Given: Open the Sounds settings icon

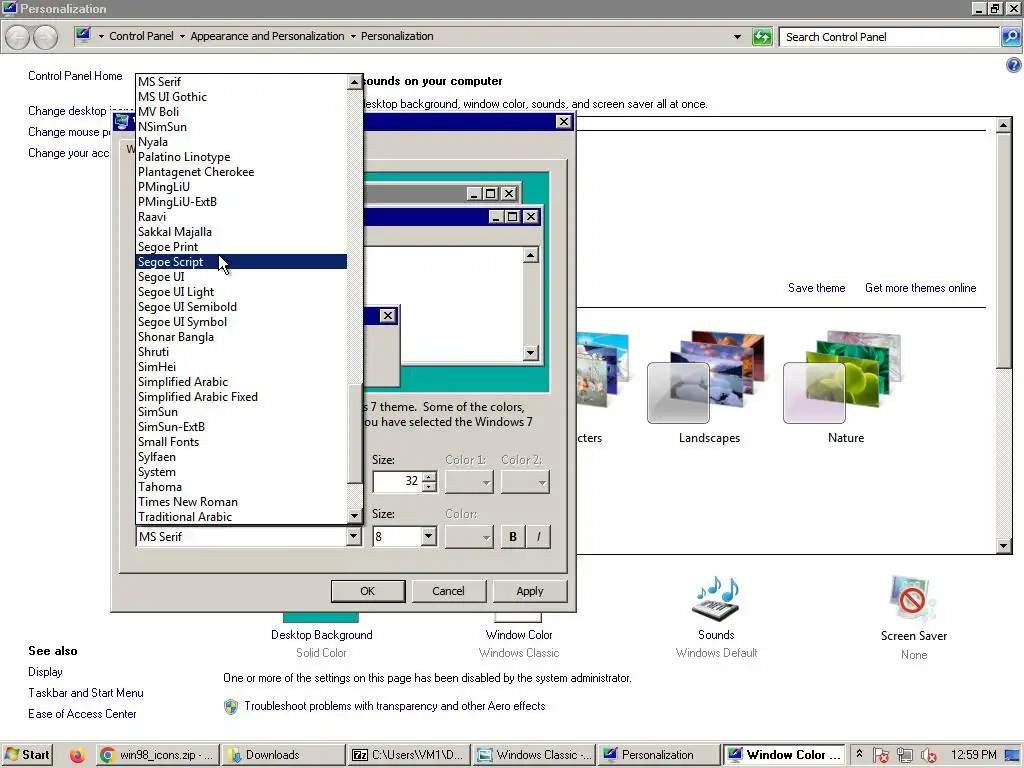Looking at the screenshot, I should (716, 599).
